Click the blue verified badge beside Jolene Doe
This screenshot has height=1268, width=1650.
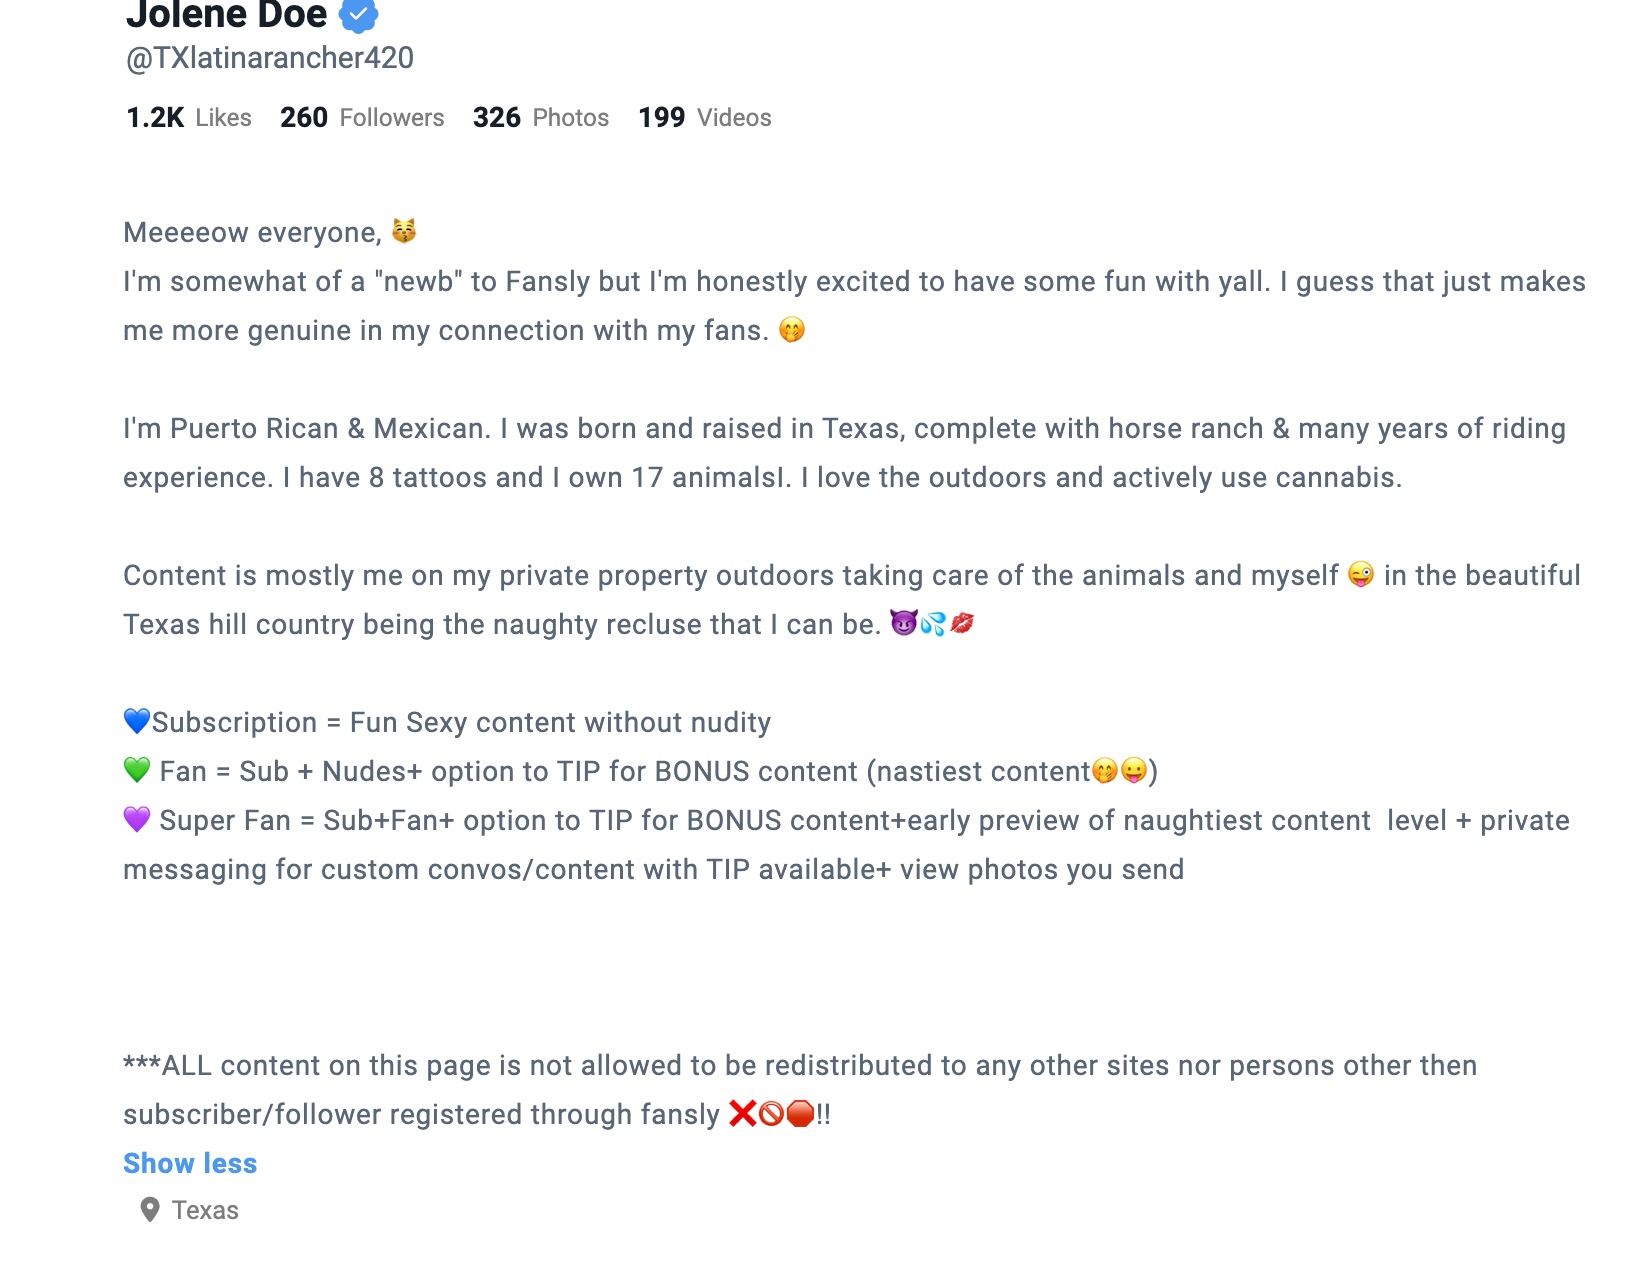[x=358, y=14]
